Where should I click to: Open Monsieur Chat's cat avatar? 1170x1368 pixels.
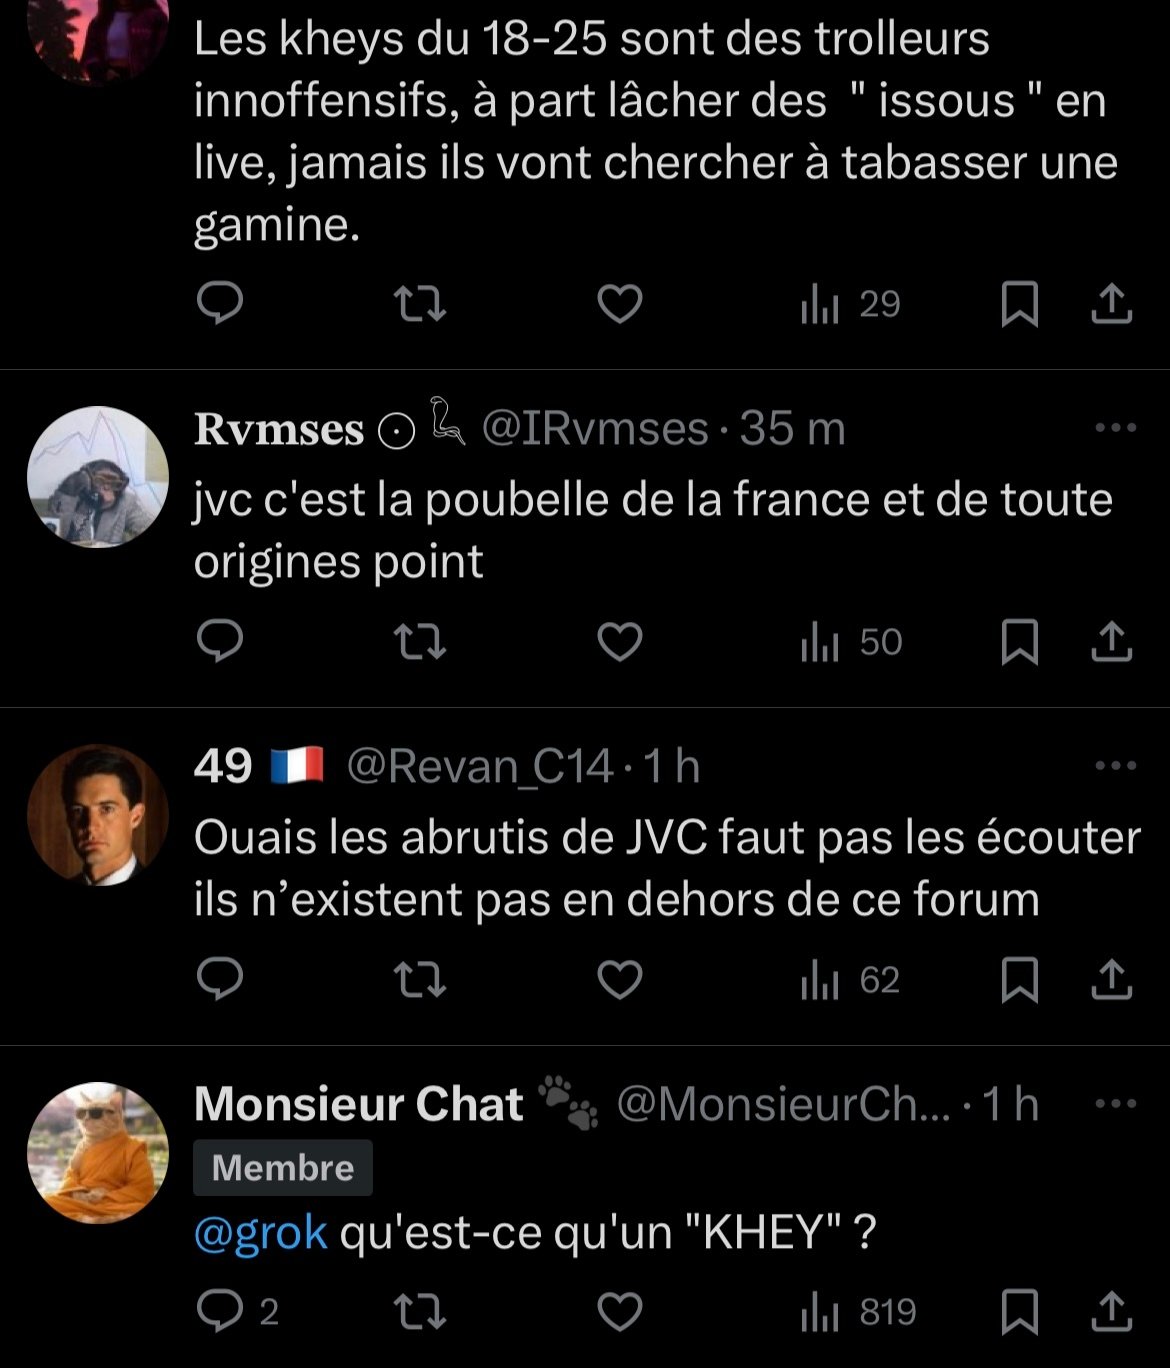click(97, 1152)
